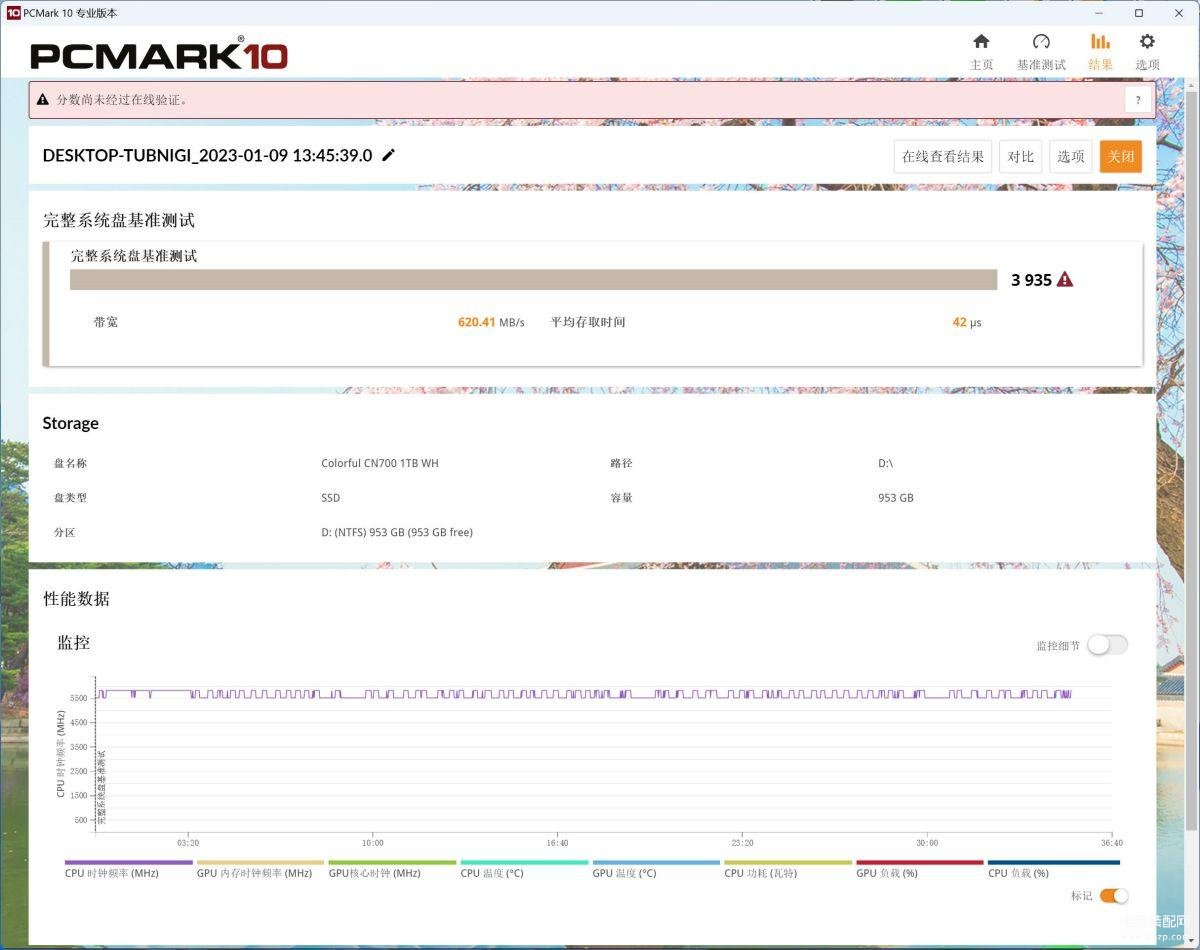
Task: Click the 带宽 label
Action: point(106,322)
